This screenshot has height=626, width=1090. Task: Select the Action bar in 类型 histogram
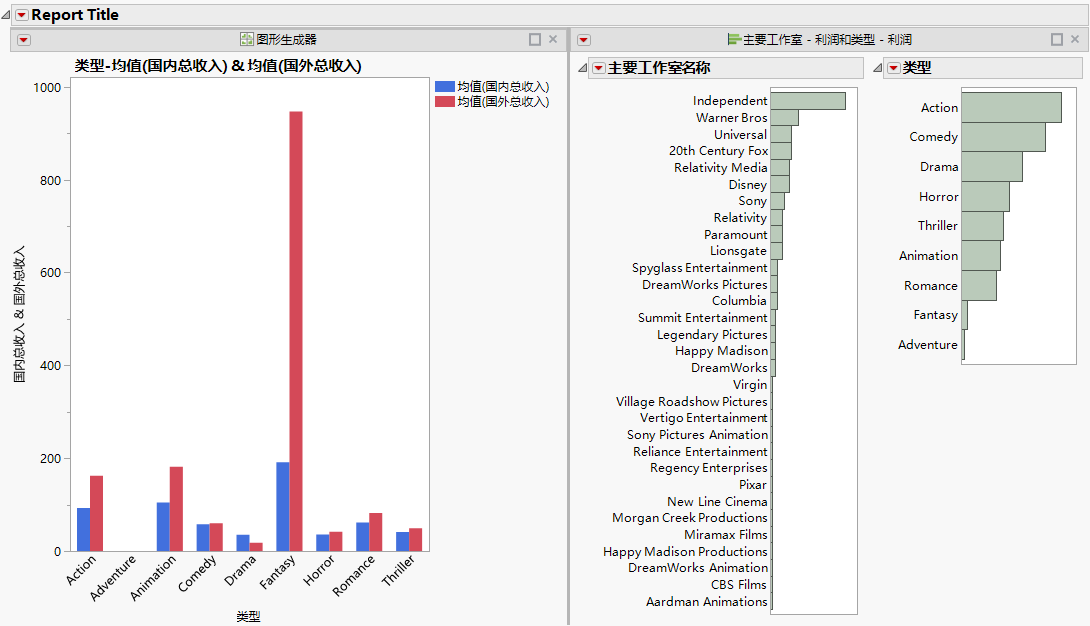[x=1011, y=108]
